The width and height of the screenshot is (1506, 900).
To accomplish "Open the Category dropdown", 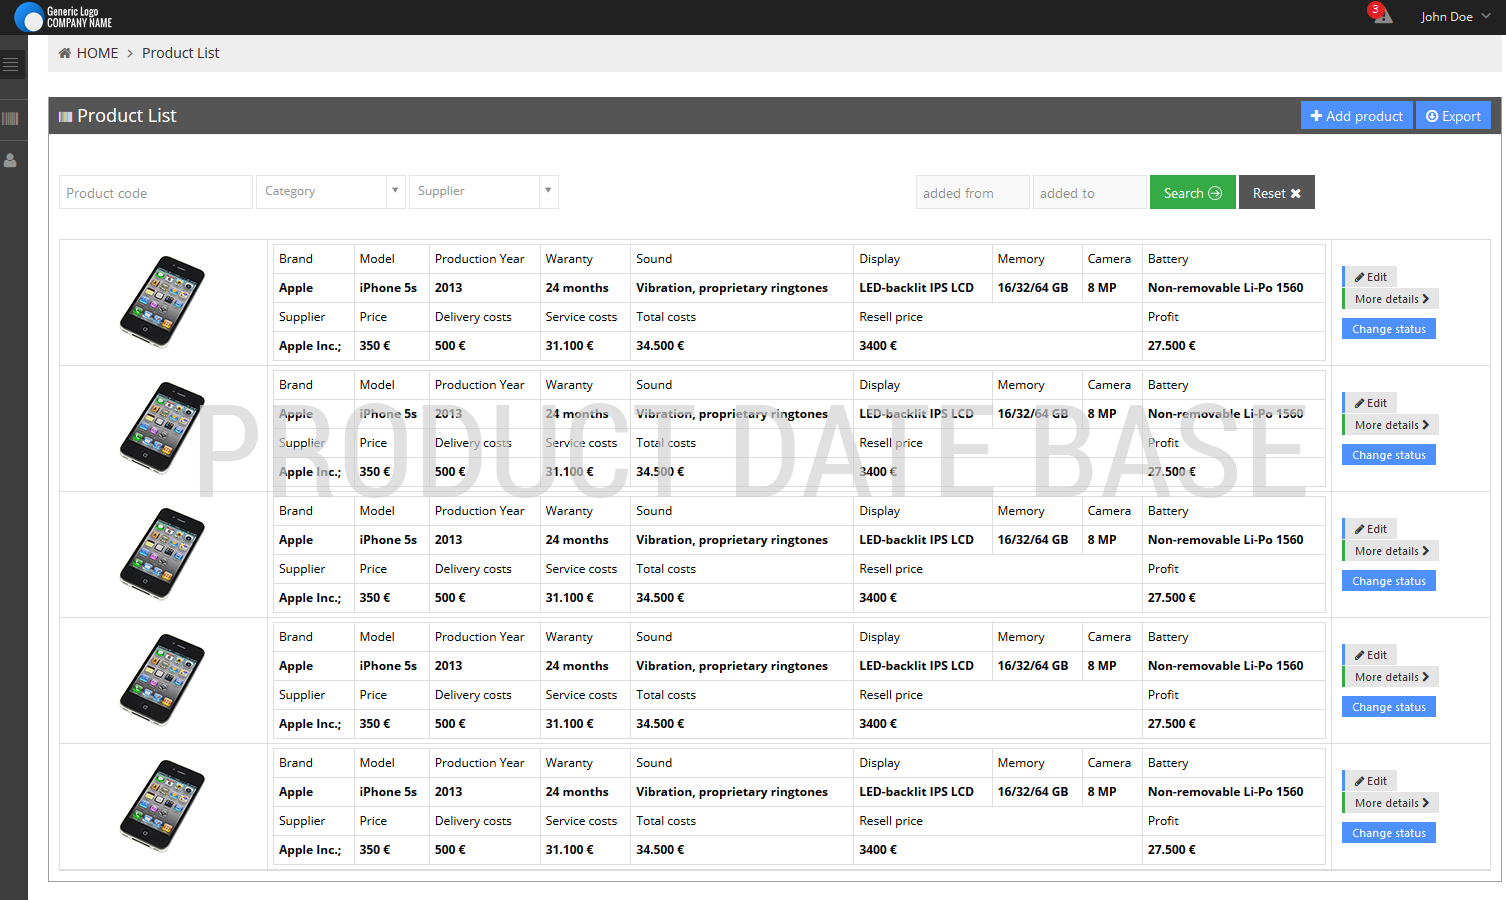I will (x=331, y=191).
